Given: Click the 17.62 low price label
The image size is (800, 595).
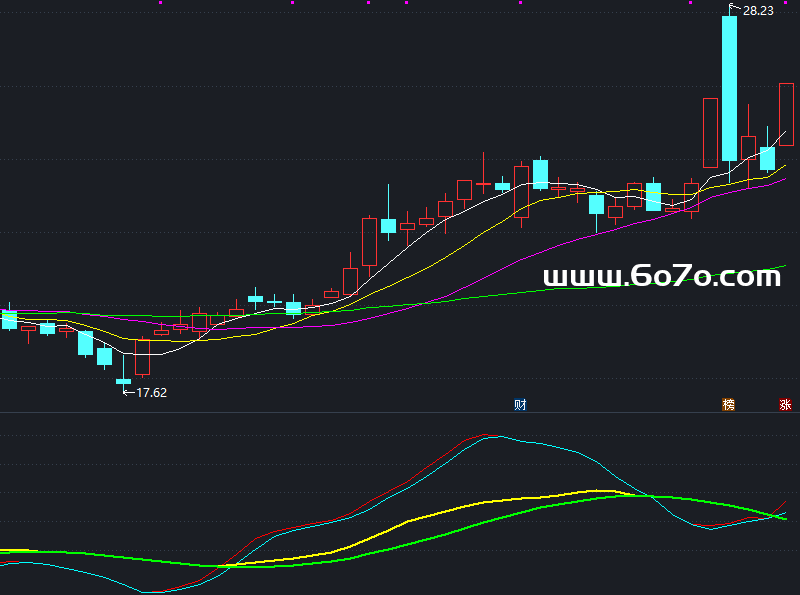Looking at the screenshot, I should pyautogui.click(x=152, y=392).
